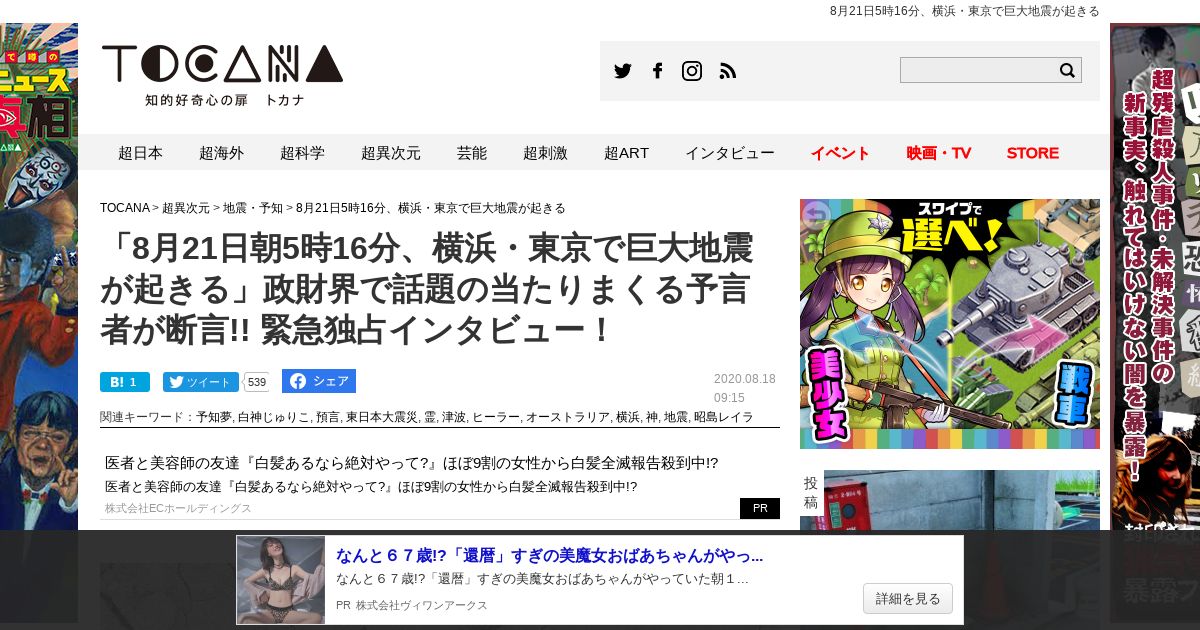The height and width of the screenshot is (630, 1200).
Task: Open the 霊 keyword link
Action: (x=429, y=417)
